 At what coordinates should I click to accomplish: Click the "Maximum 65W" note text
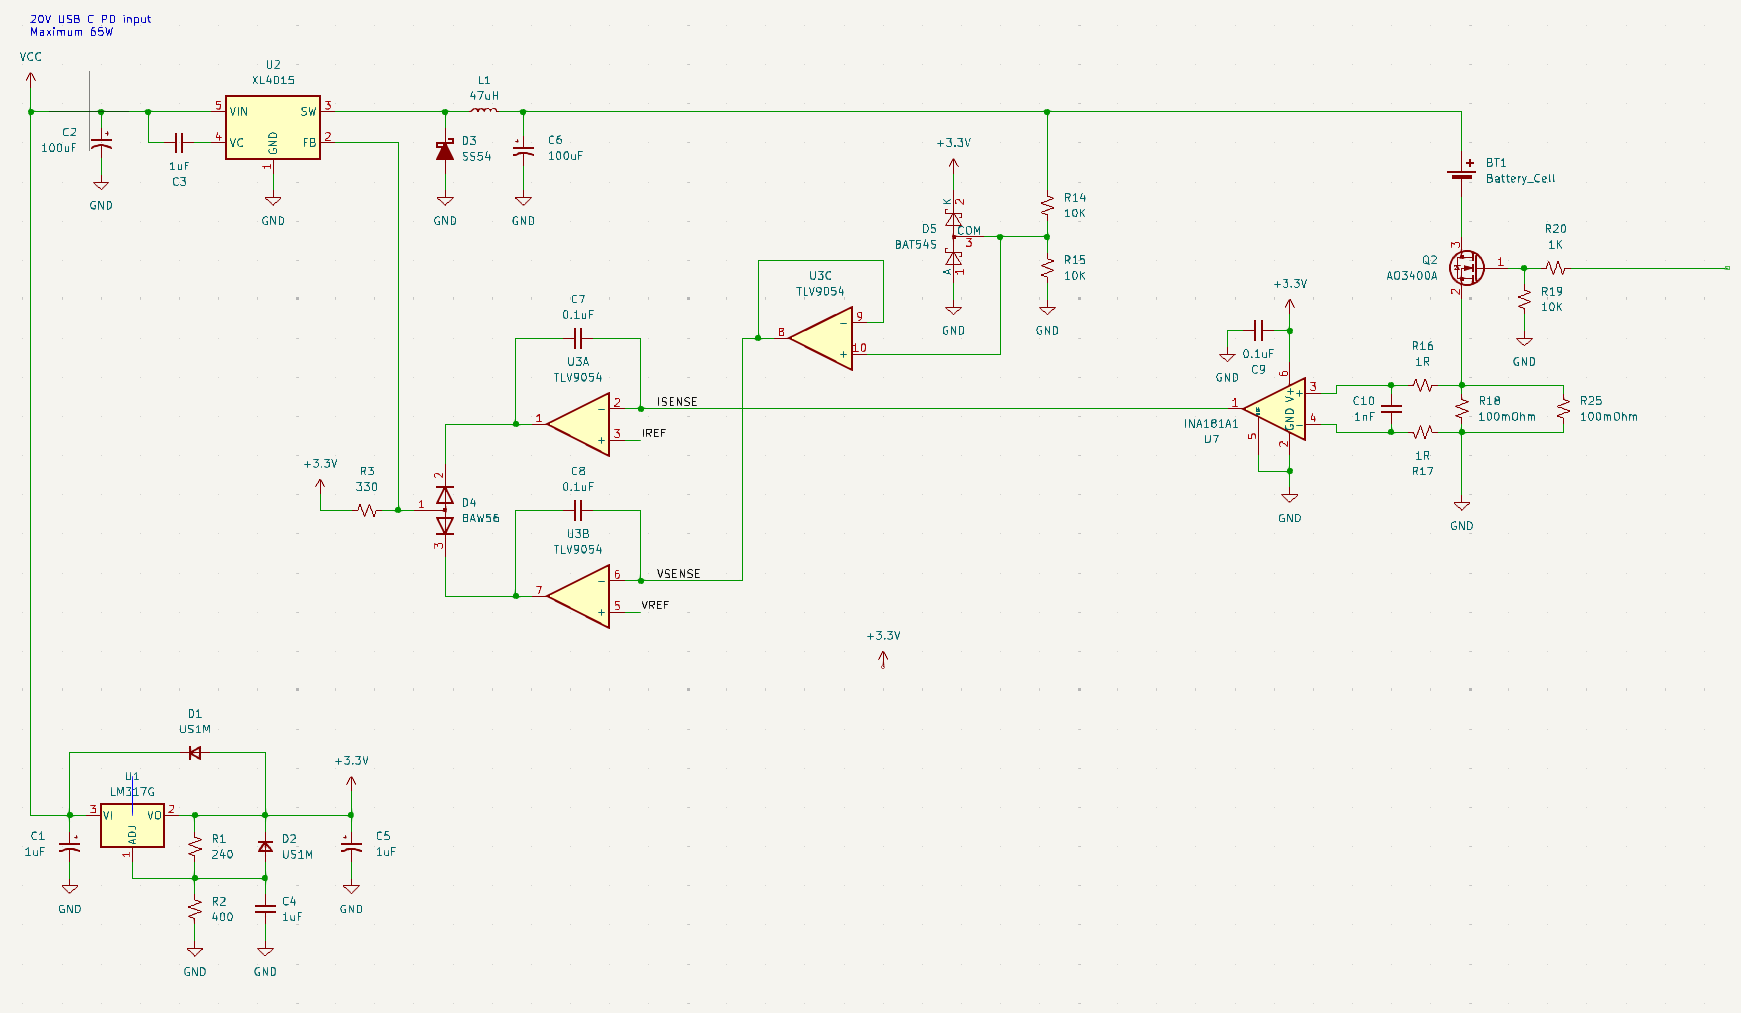pos(71,32)
